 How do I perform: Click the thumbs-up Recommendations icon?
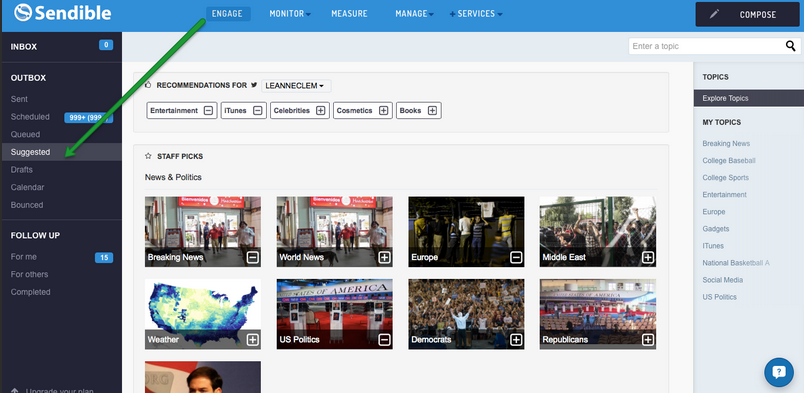pyautogui.click(x=148, y=85)
